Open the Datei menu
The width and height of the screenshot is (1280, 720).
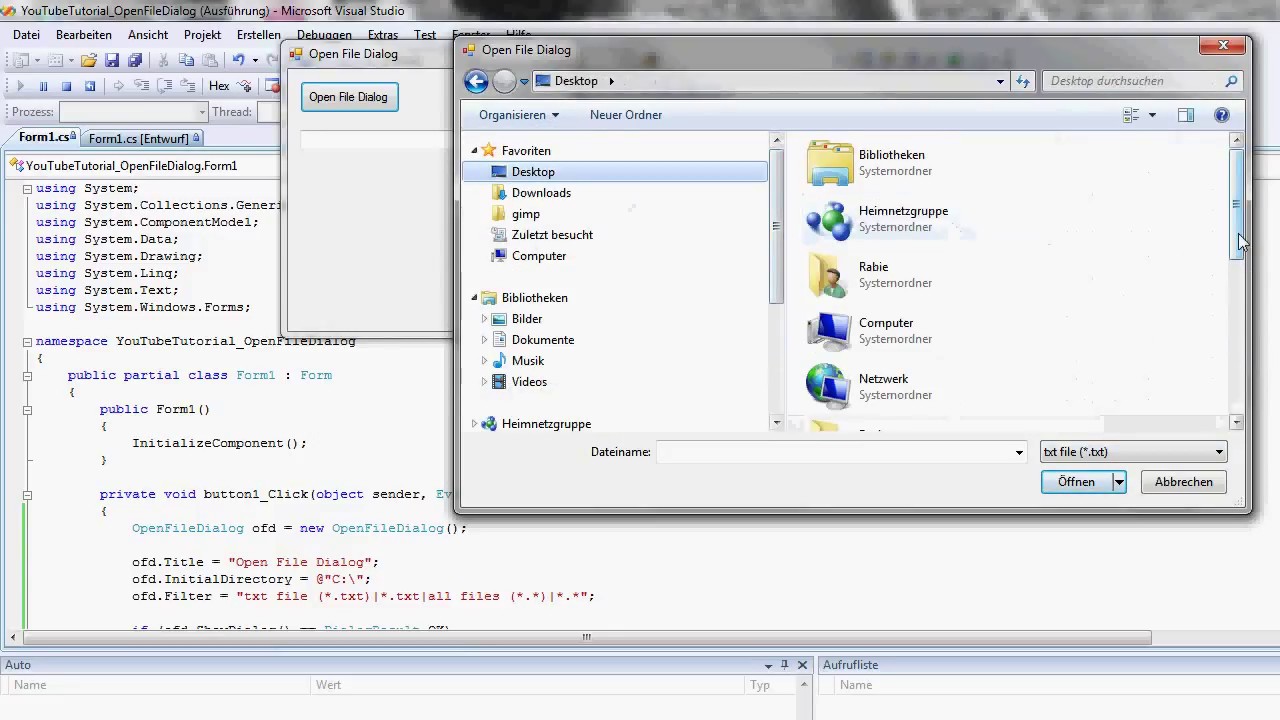tap(26, 34)
